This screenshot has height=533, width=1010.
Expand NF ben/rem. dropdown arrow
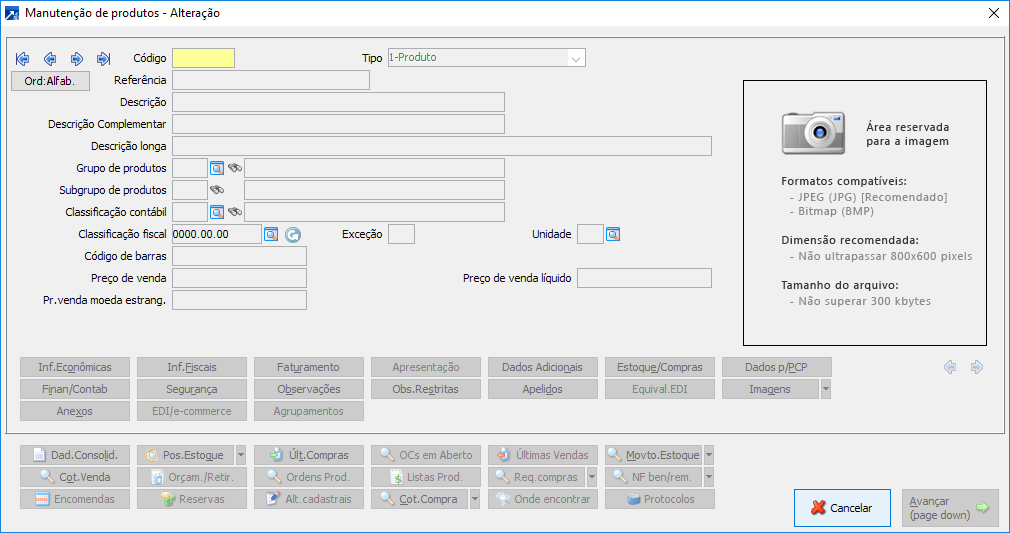click(709, 477)
